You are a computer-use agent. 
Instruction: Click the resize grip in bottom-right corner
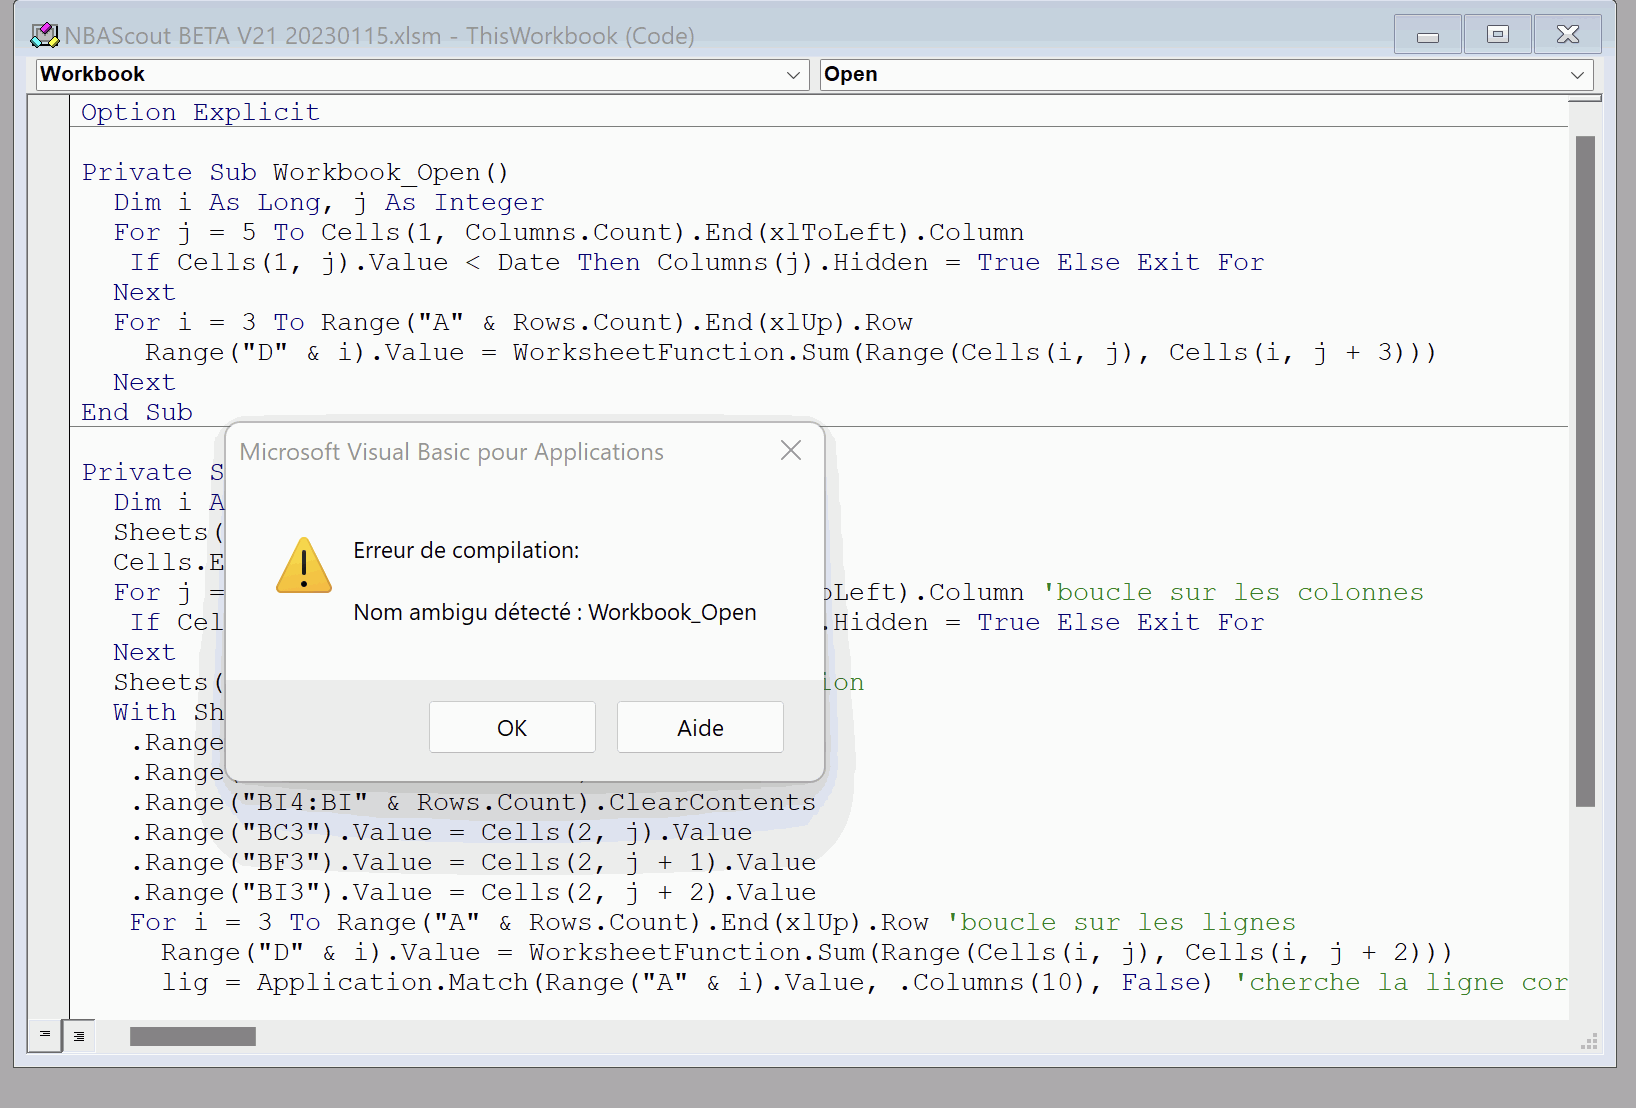(1588, 1041)
